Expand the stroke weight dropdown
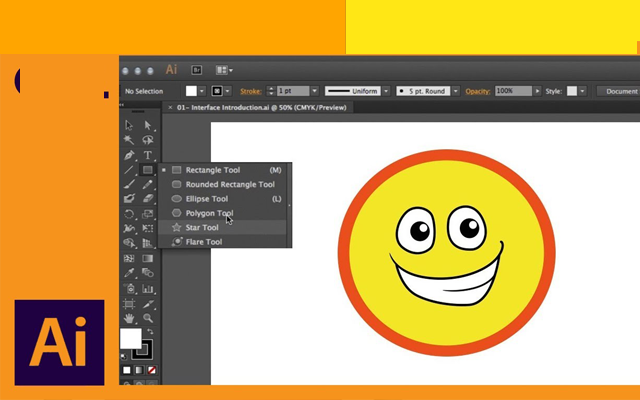Viewport: 640px width, 400px height. (x=316, y=91)
